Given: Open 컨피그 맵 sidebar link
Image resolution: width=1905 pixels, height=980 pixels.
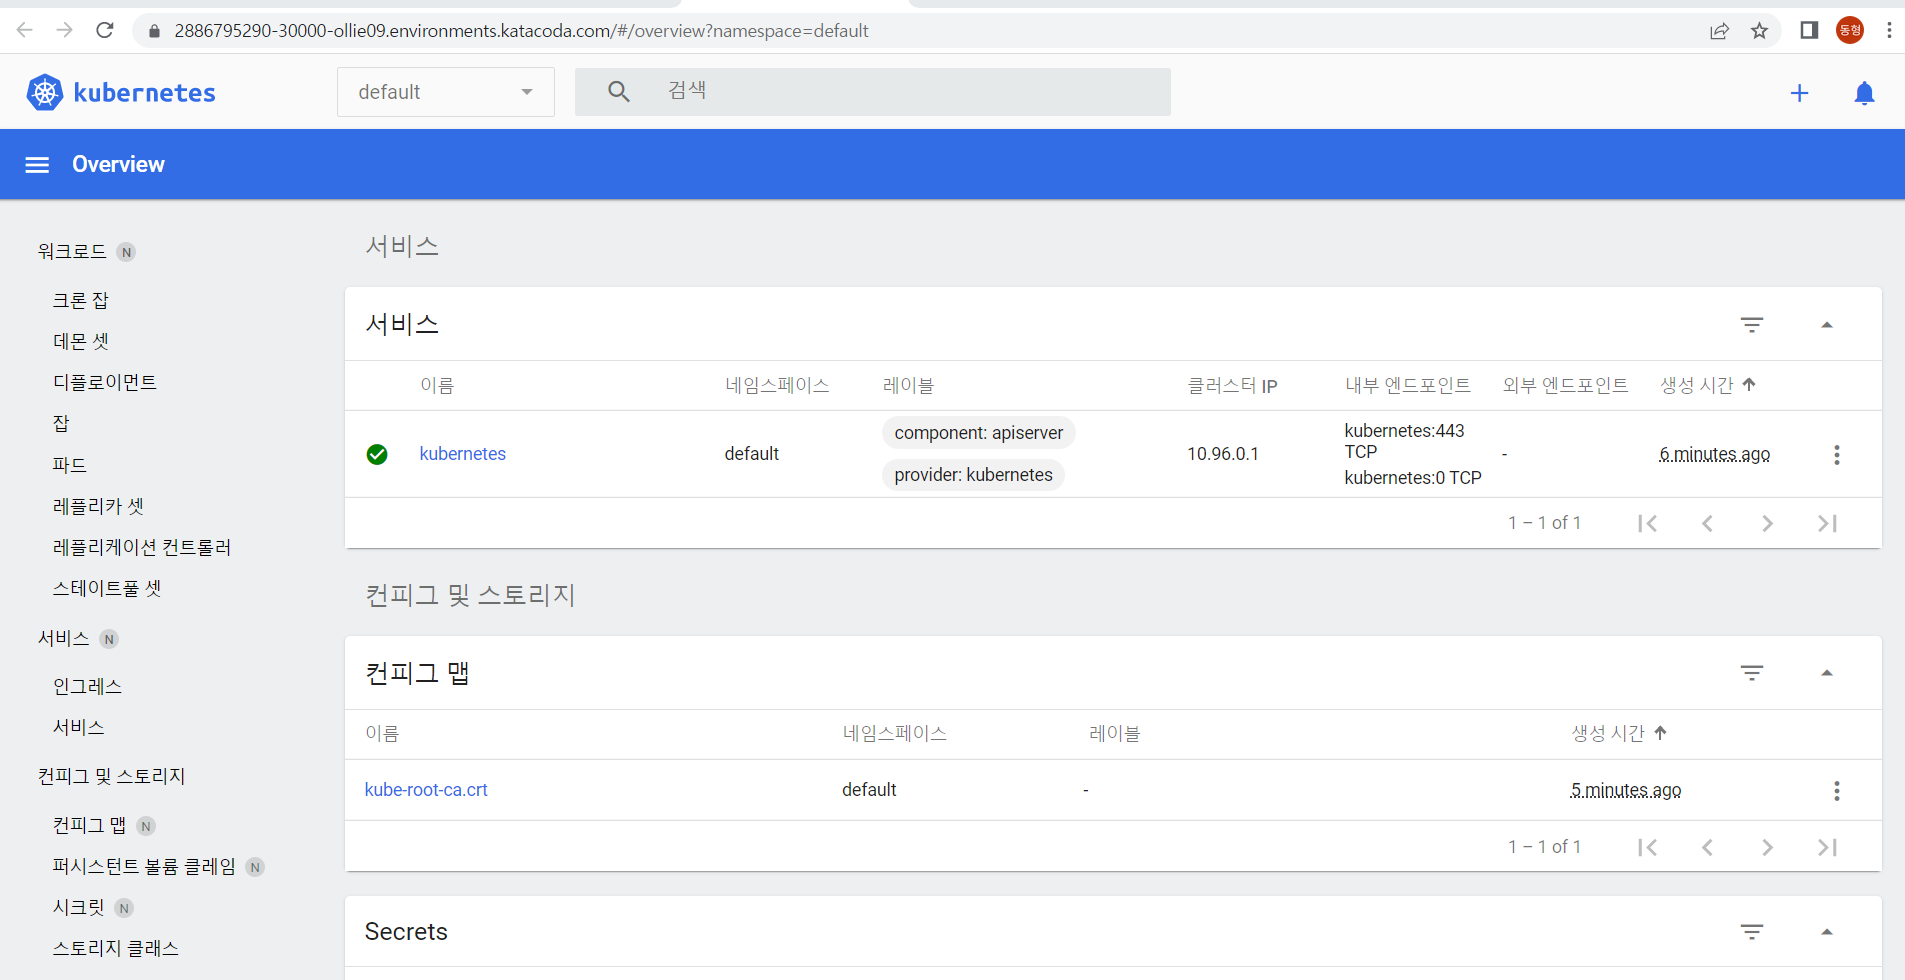Looking at the screenshot, I should coord(90,825).
